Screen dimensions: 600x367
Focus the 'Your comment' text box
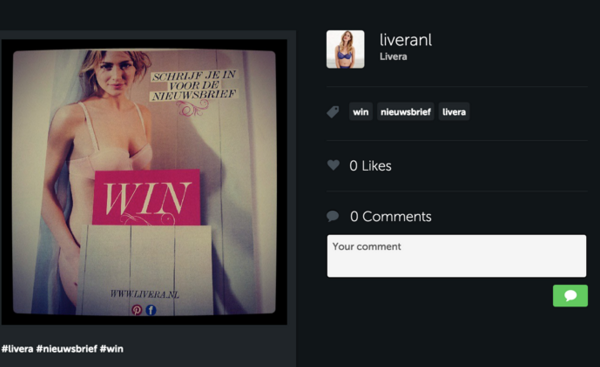click(457, 256)
